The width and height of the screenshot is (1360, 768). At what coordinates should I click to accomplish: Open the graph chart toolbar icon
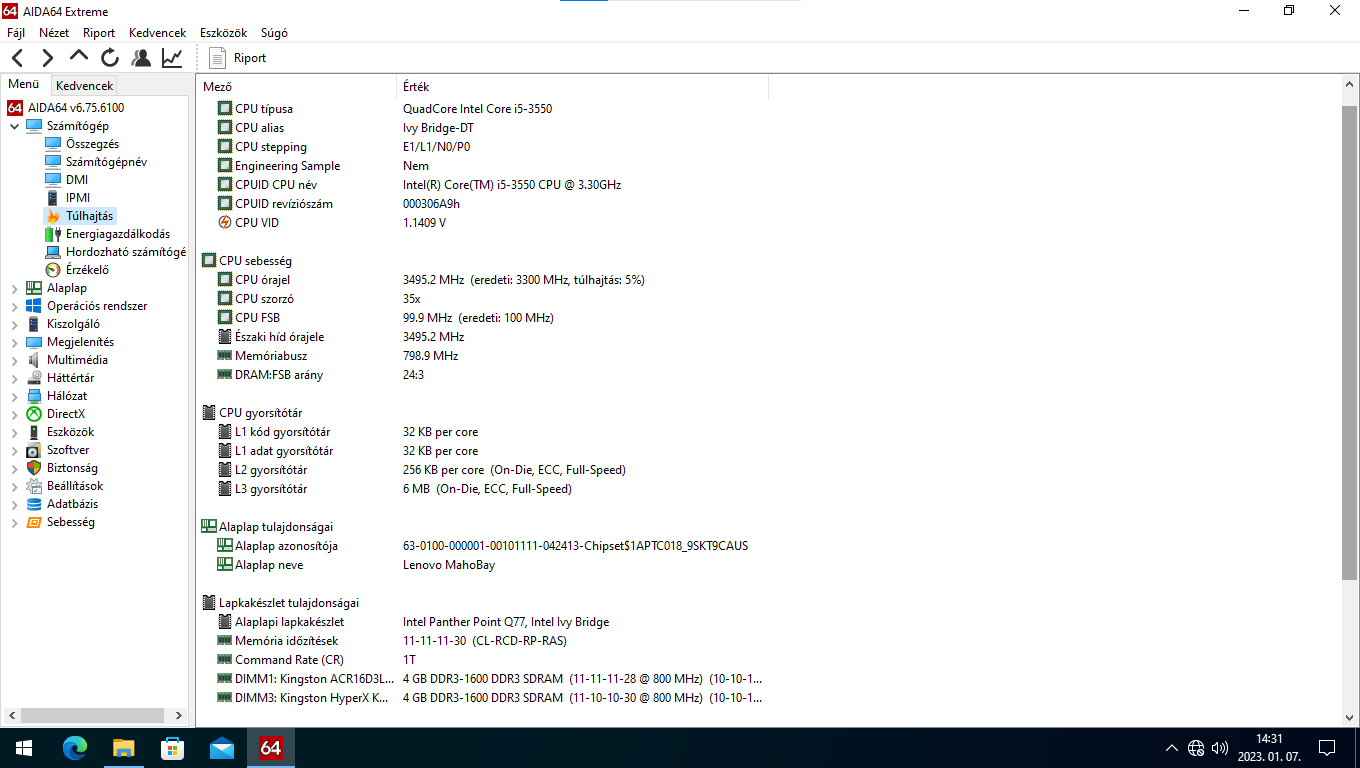172,58
